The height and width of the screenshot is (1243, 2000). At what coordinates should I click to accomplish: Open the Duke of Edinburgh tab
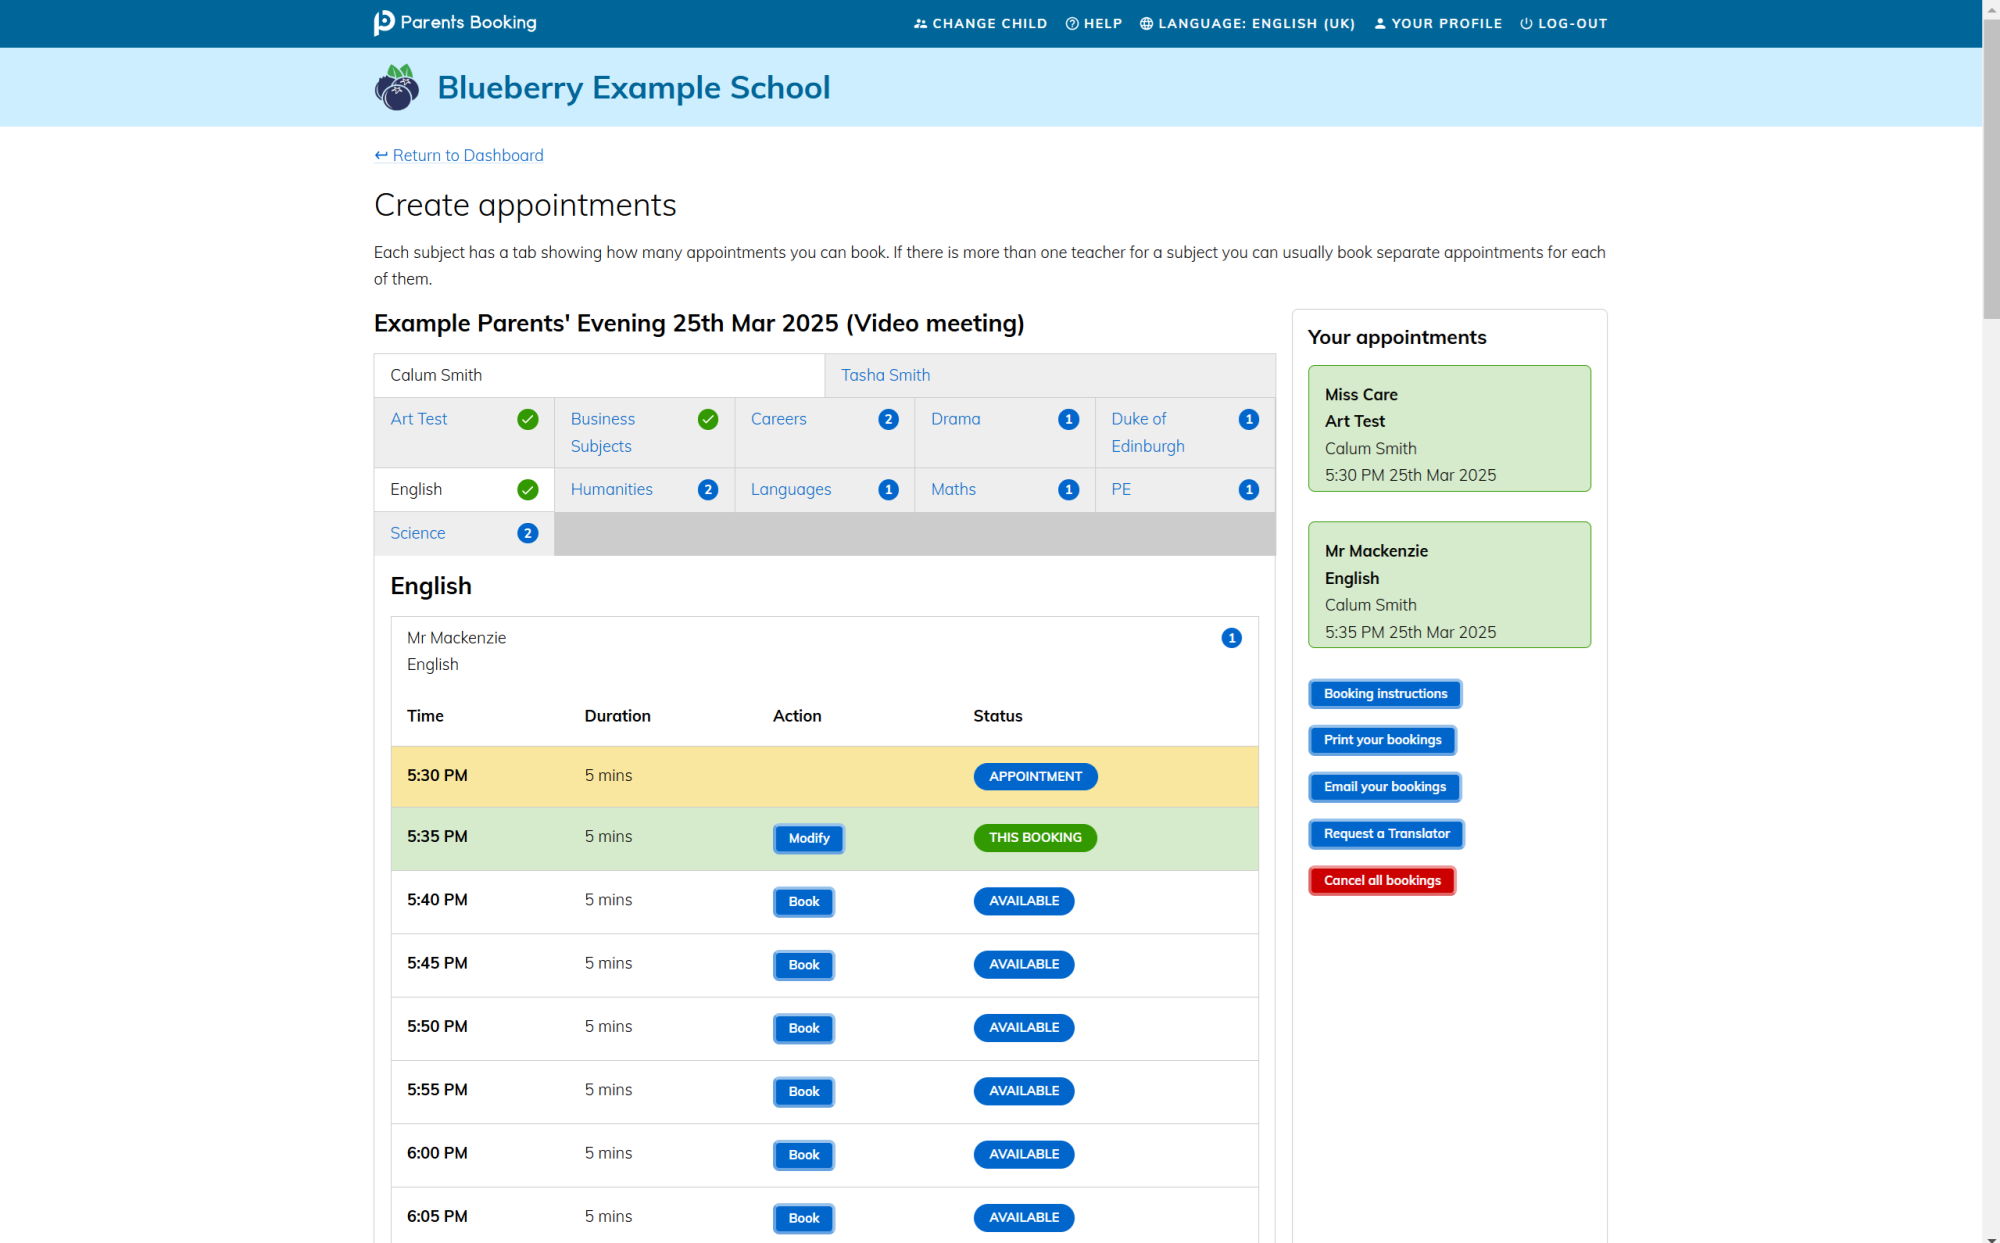[x=1147, y=433]
